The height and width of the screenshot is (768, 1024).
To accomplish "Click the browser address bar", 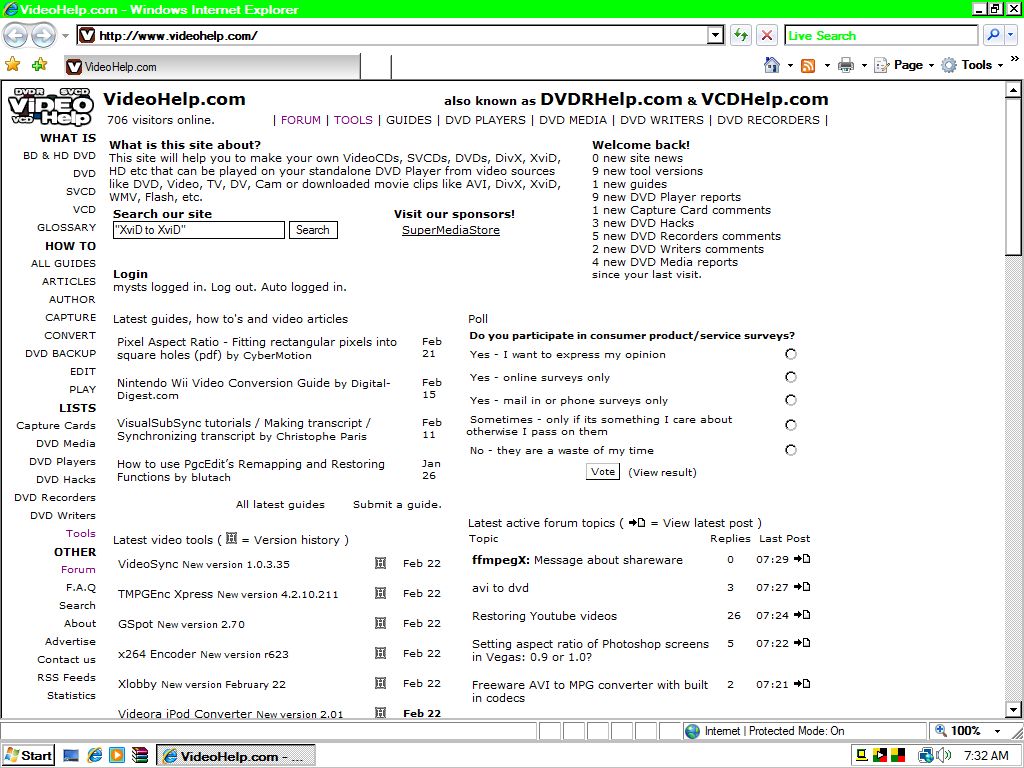I will [392, 35].
